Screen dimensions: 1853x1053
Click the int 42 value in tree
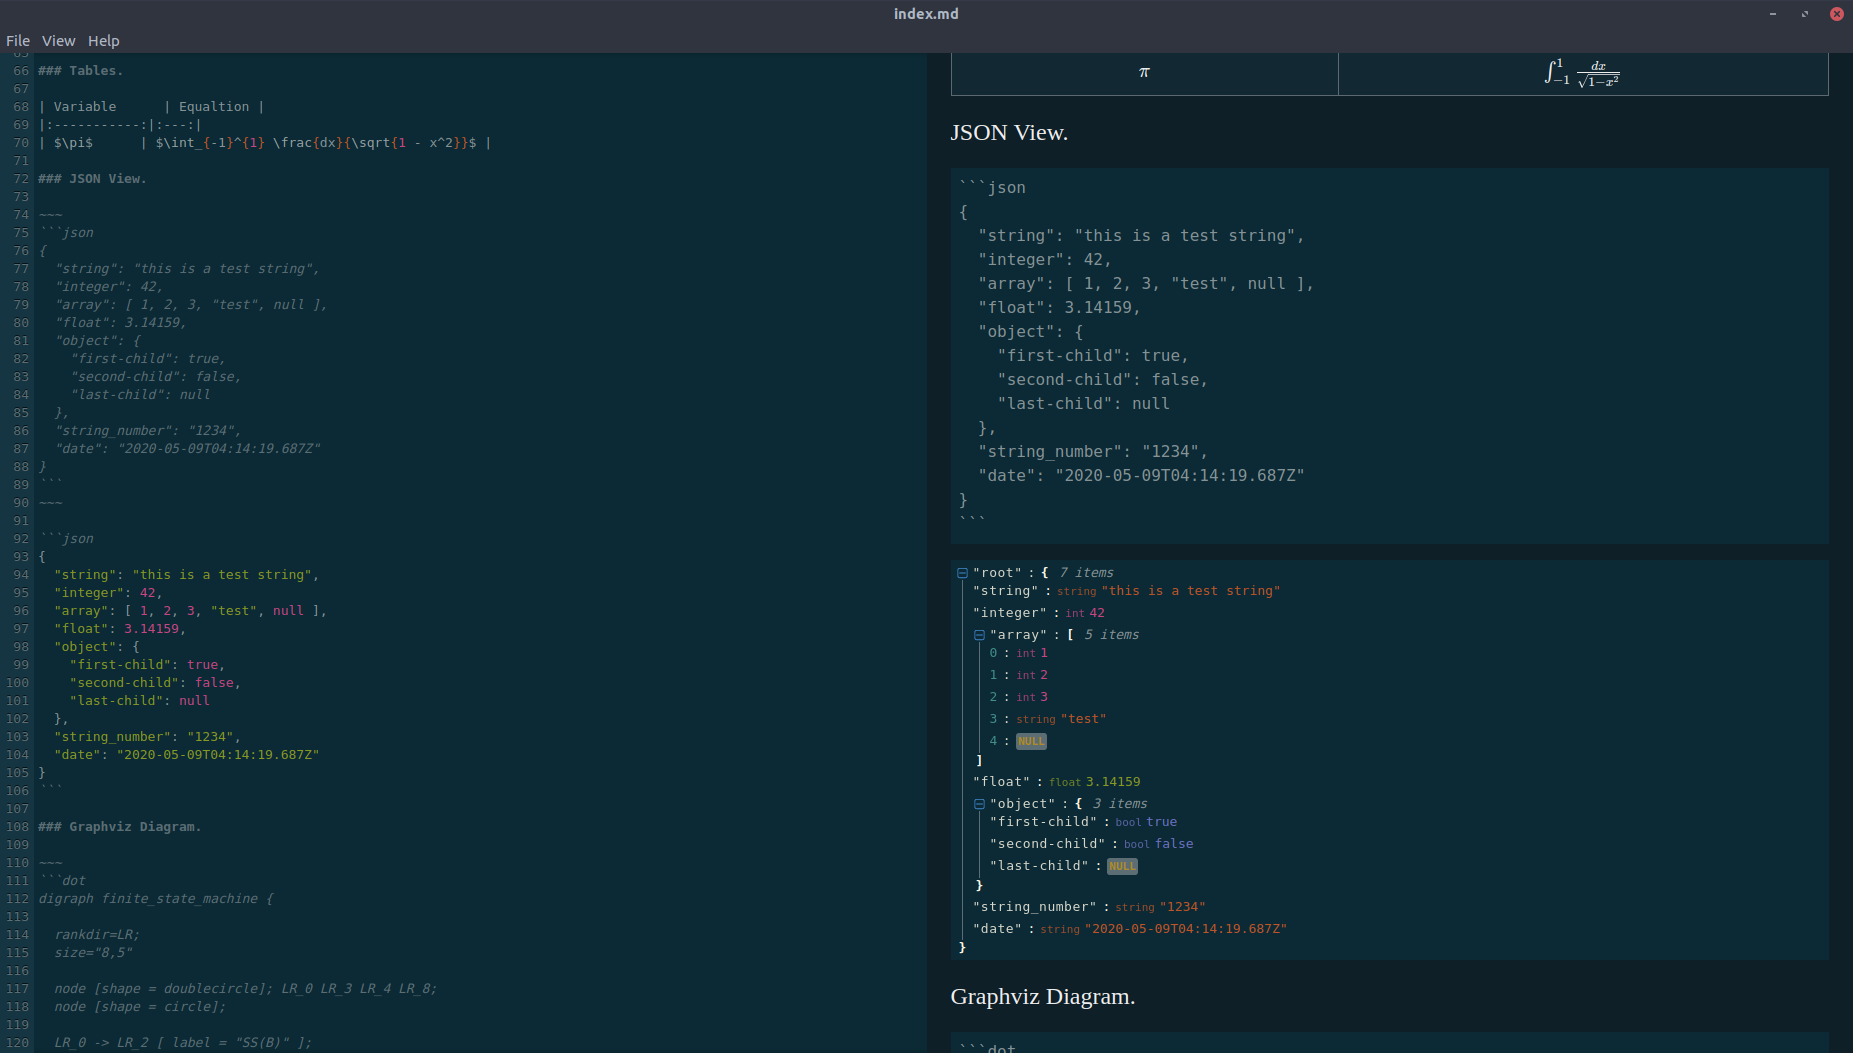(x=1097, y=613)
